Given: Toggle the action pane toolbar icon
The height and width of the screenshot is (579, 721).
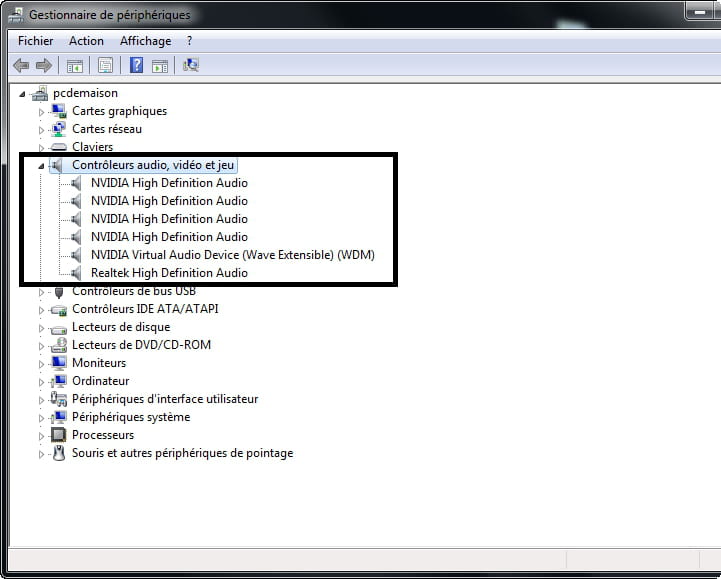Looking at the screenshot, I should pyautogui.click(x=160, y=66).
